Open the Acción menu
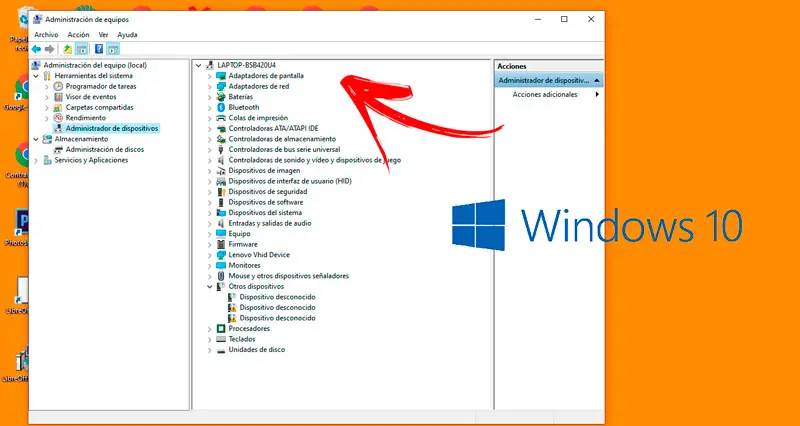 click(x=79, y=35)
